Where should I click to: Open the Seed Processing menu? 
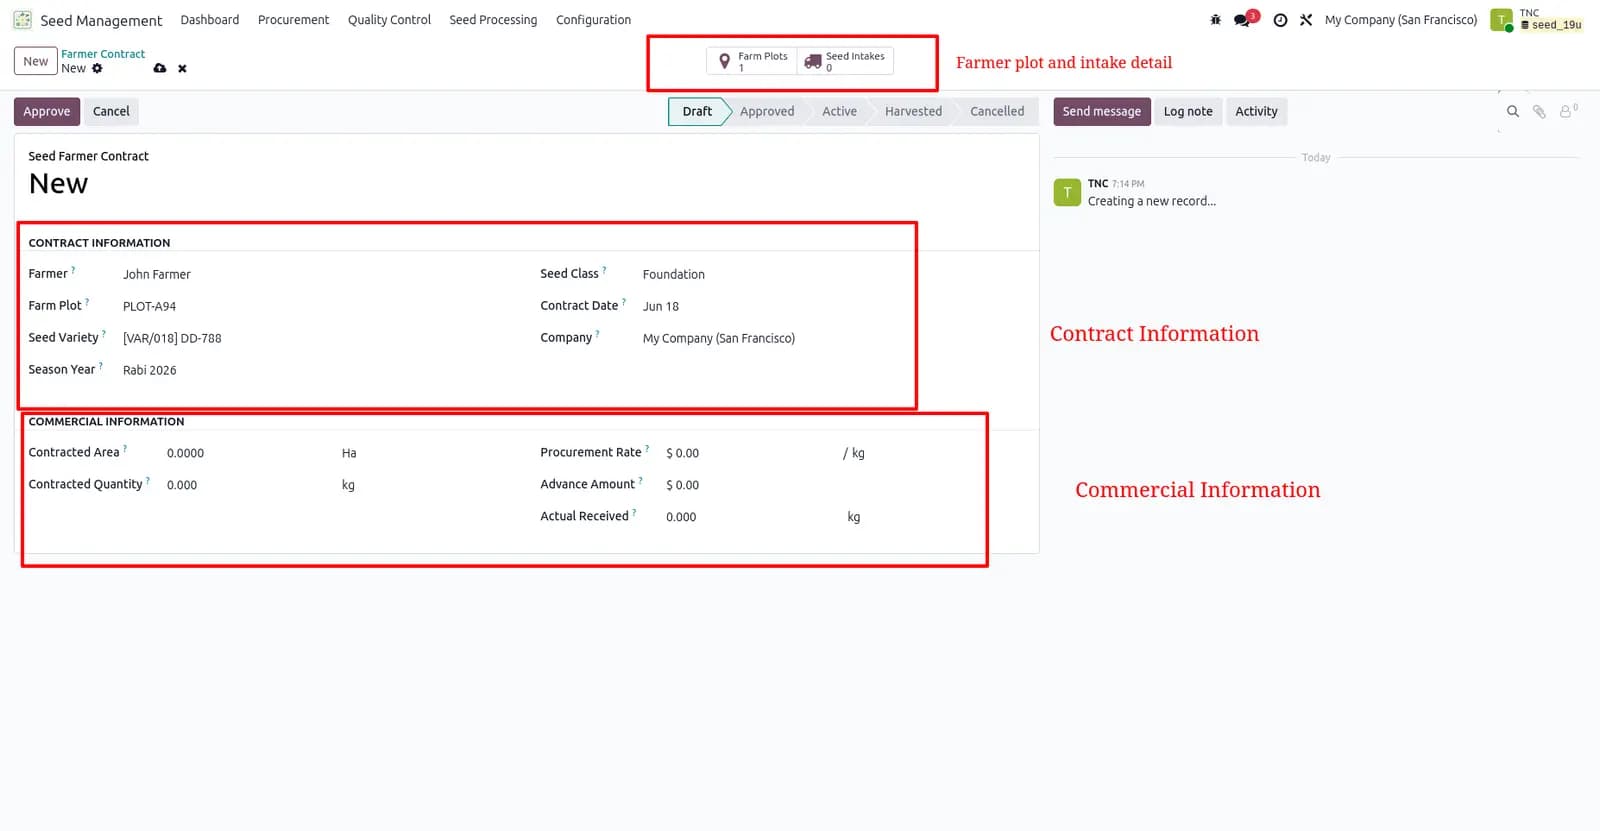(493, 20)
